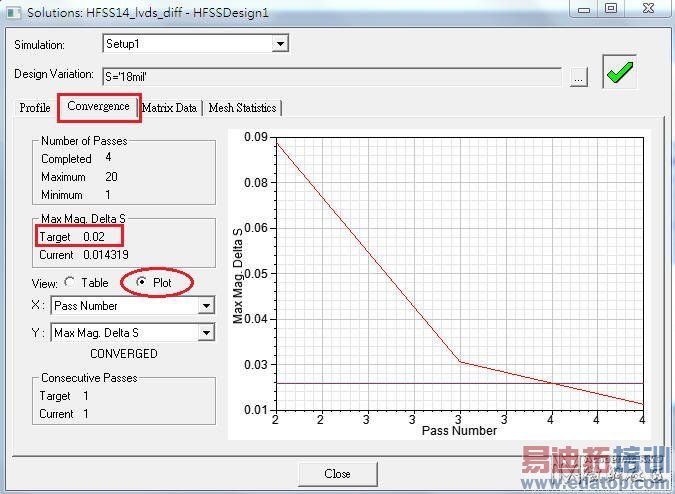This screenshot has width=675, height=494.
Task: Click the green checkmark validation icon
Action: [619, 72]
